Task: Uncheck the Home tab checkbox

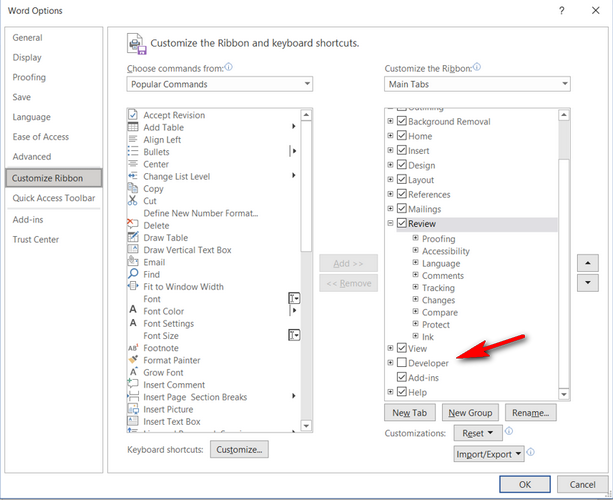Action: point(402,135)
